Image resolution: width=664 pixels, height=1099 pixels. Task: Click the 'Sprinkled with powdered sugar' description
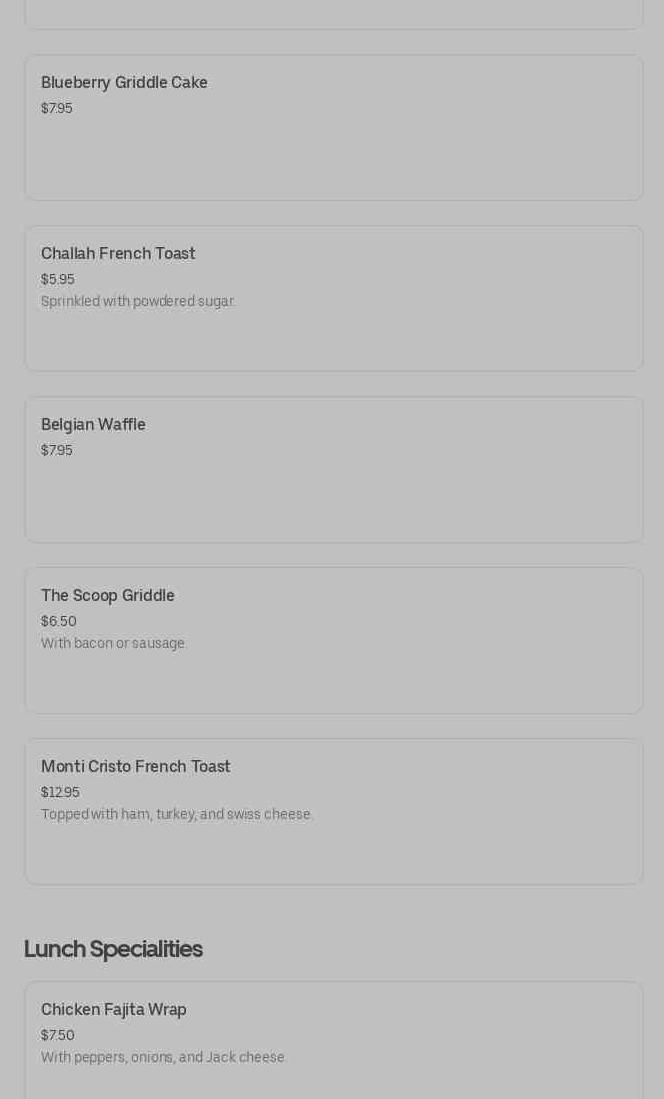tap(138, 301)
